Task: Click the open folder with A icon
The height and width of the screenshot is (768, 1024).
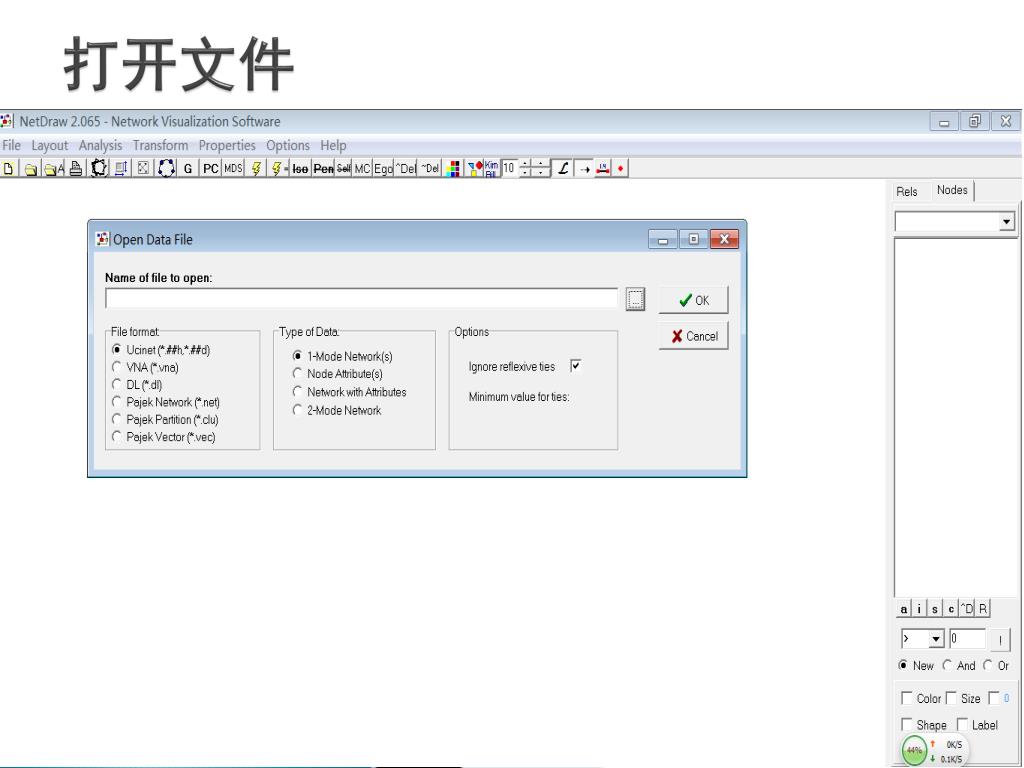Action: point(54,169)
